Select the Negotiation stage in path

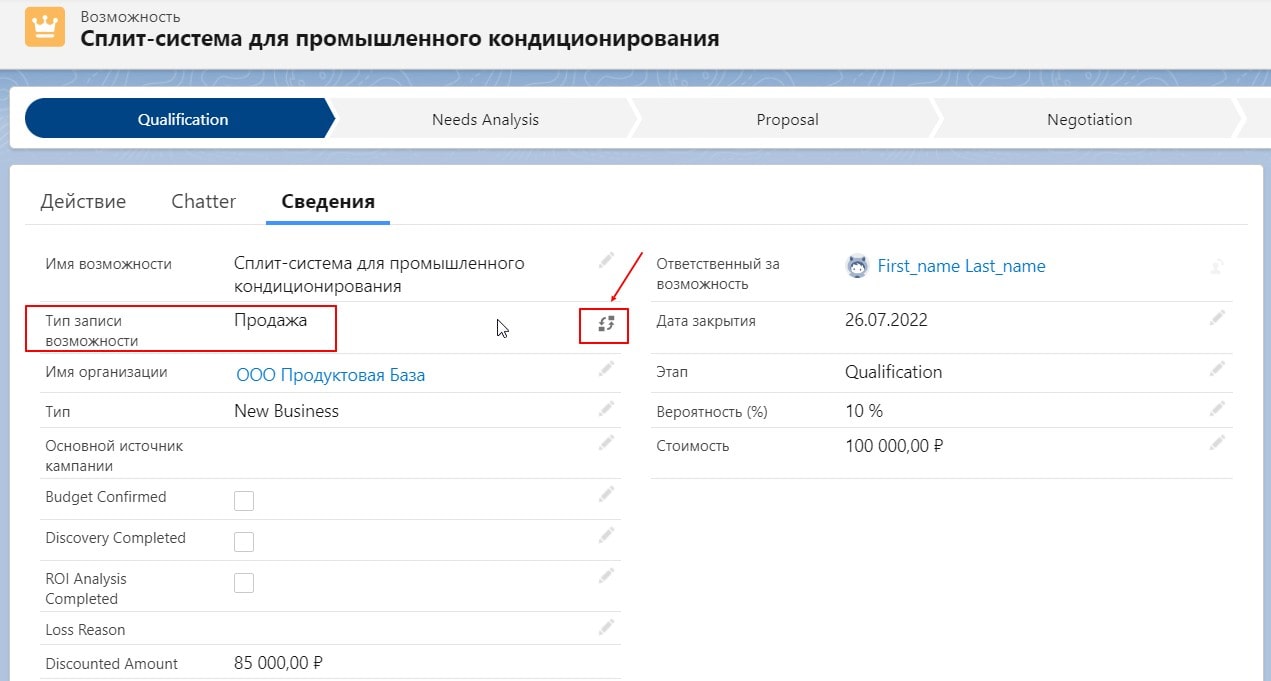click(1089, 119)
